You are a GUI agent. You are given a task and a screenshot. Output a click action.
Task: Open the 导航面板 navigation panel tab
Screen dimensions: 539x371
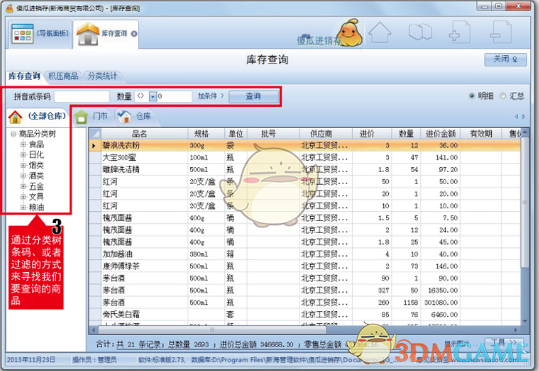tap(40, 34)
